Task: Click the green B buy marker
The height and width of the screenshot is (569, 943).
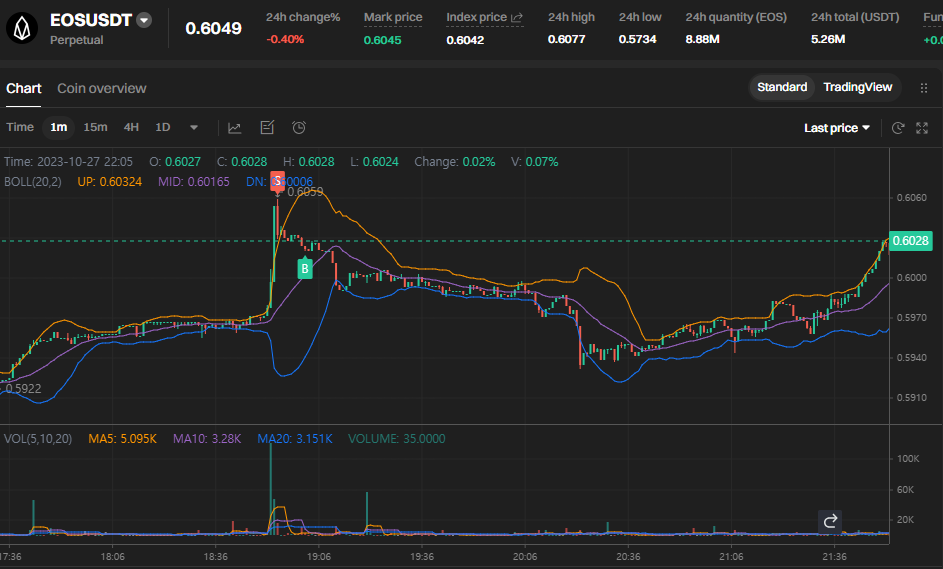Action: 305,268
